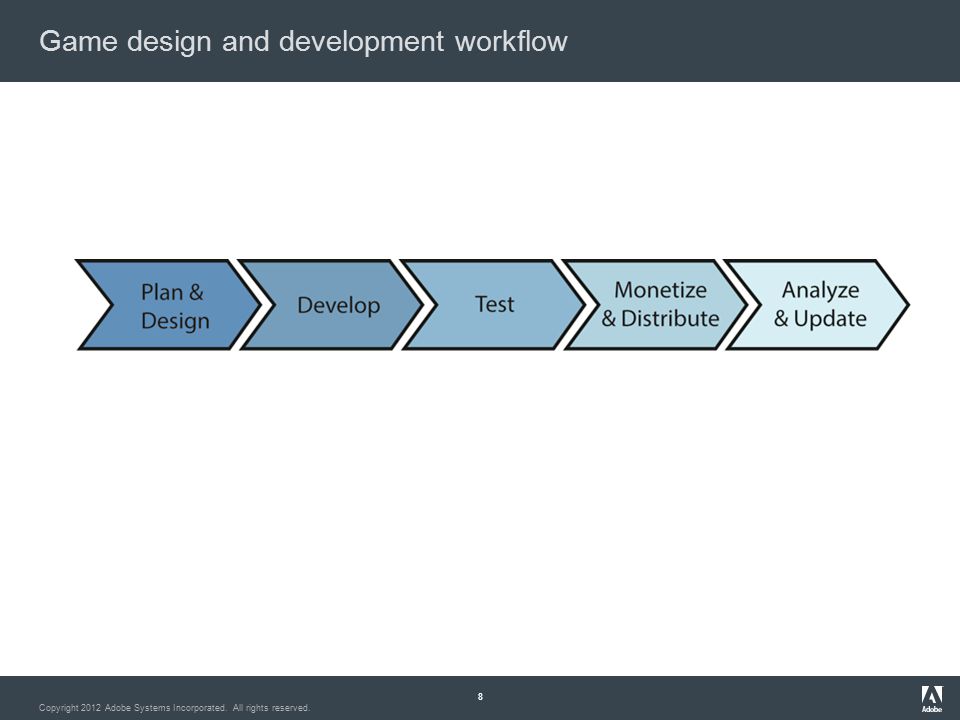Click the word "Analyze" in the last arrow

pos(820,290)
